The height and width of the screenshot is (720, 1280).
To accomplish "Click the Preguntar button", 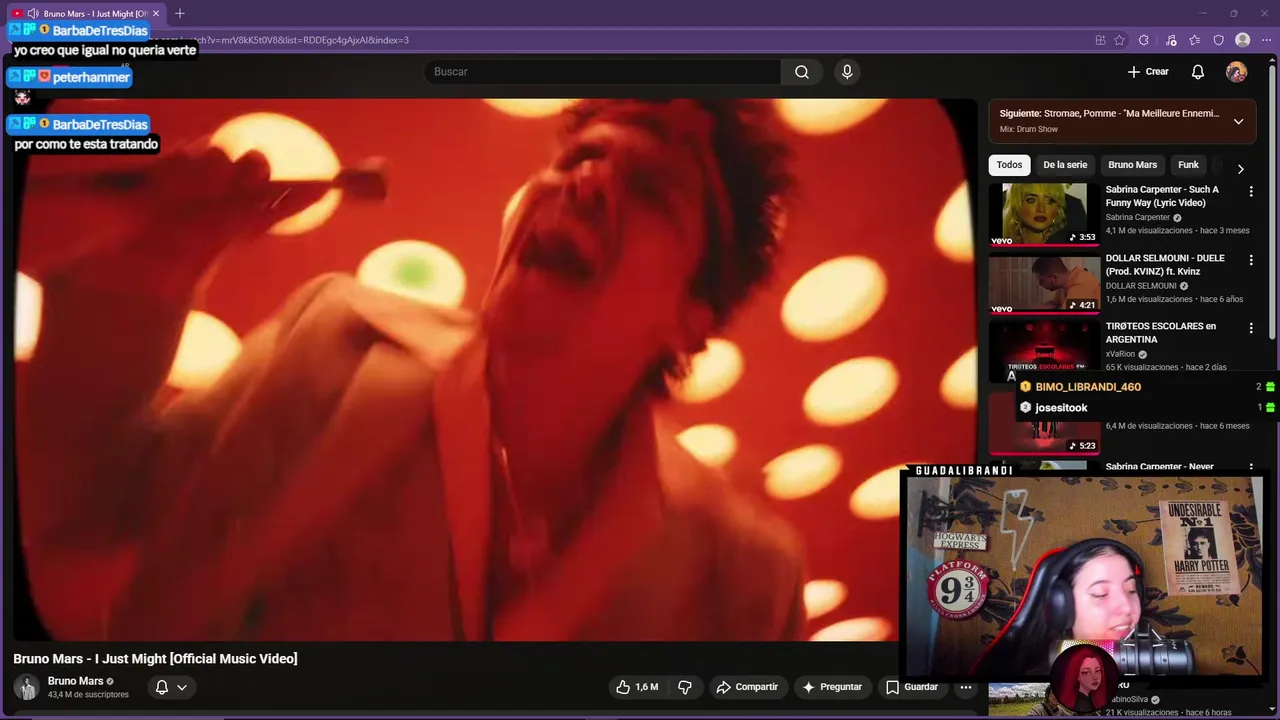I will 832,687.
